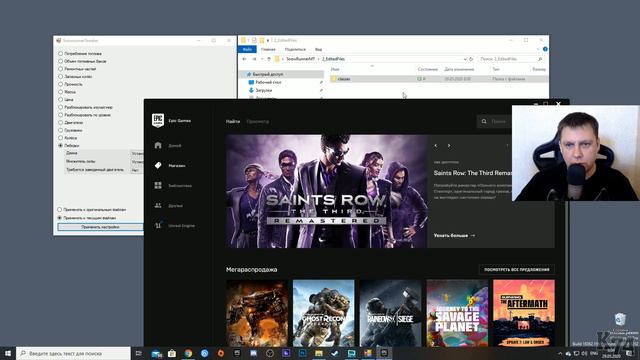The width and height of the screenshot is (640, 360).
Task: Open the Explorer address bar history dropdown
Action: (465, 59)
